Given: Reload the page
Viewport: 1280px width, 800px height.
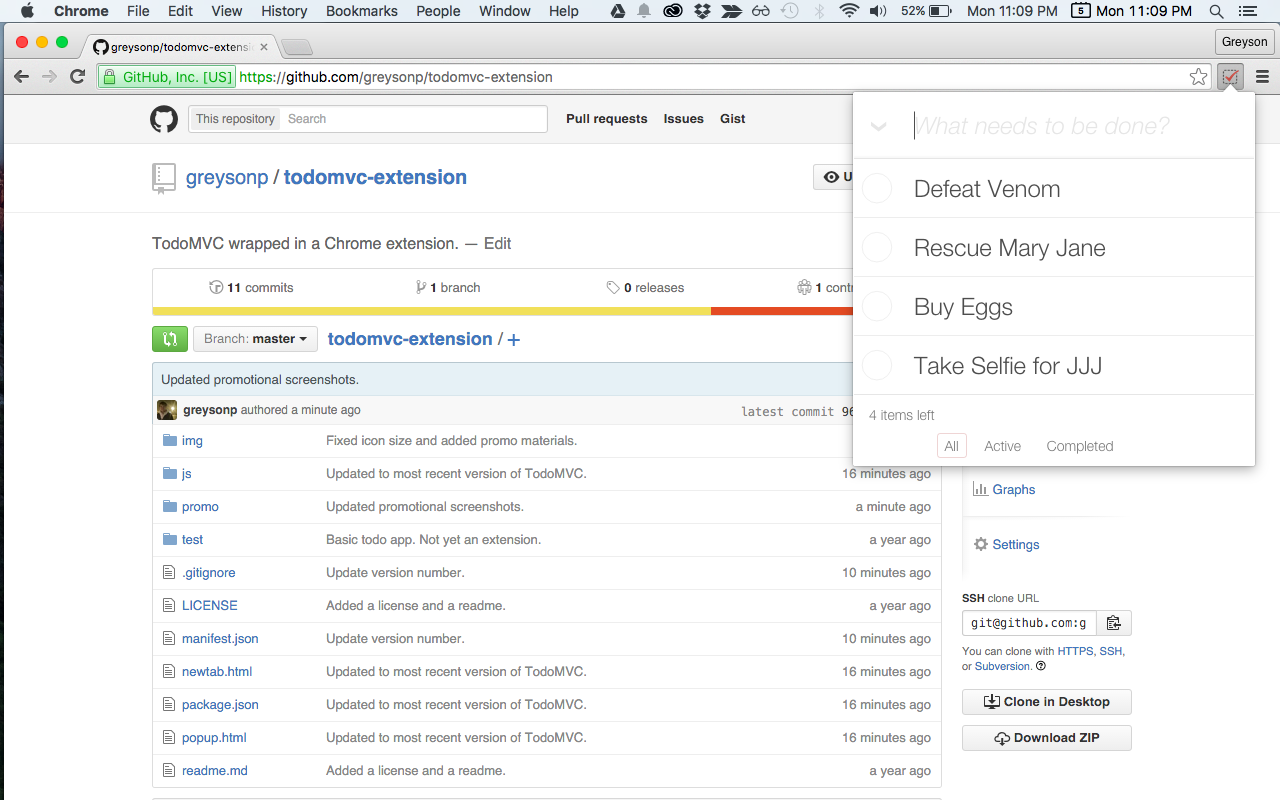Looking at the screenshot, I should tap(77, 77).
